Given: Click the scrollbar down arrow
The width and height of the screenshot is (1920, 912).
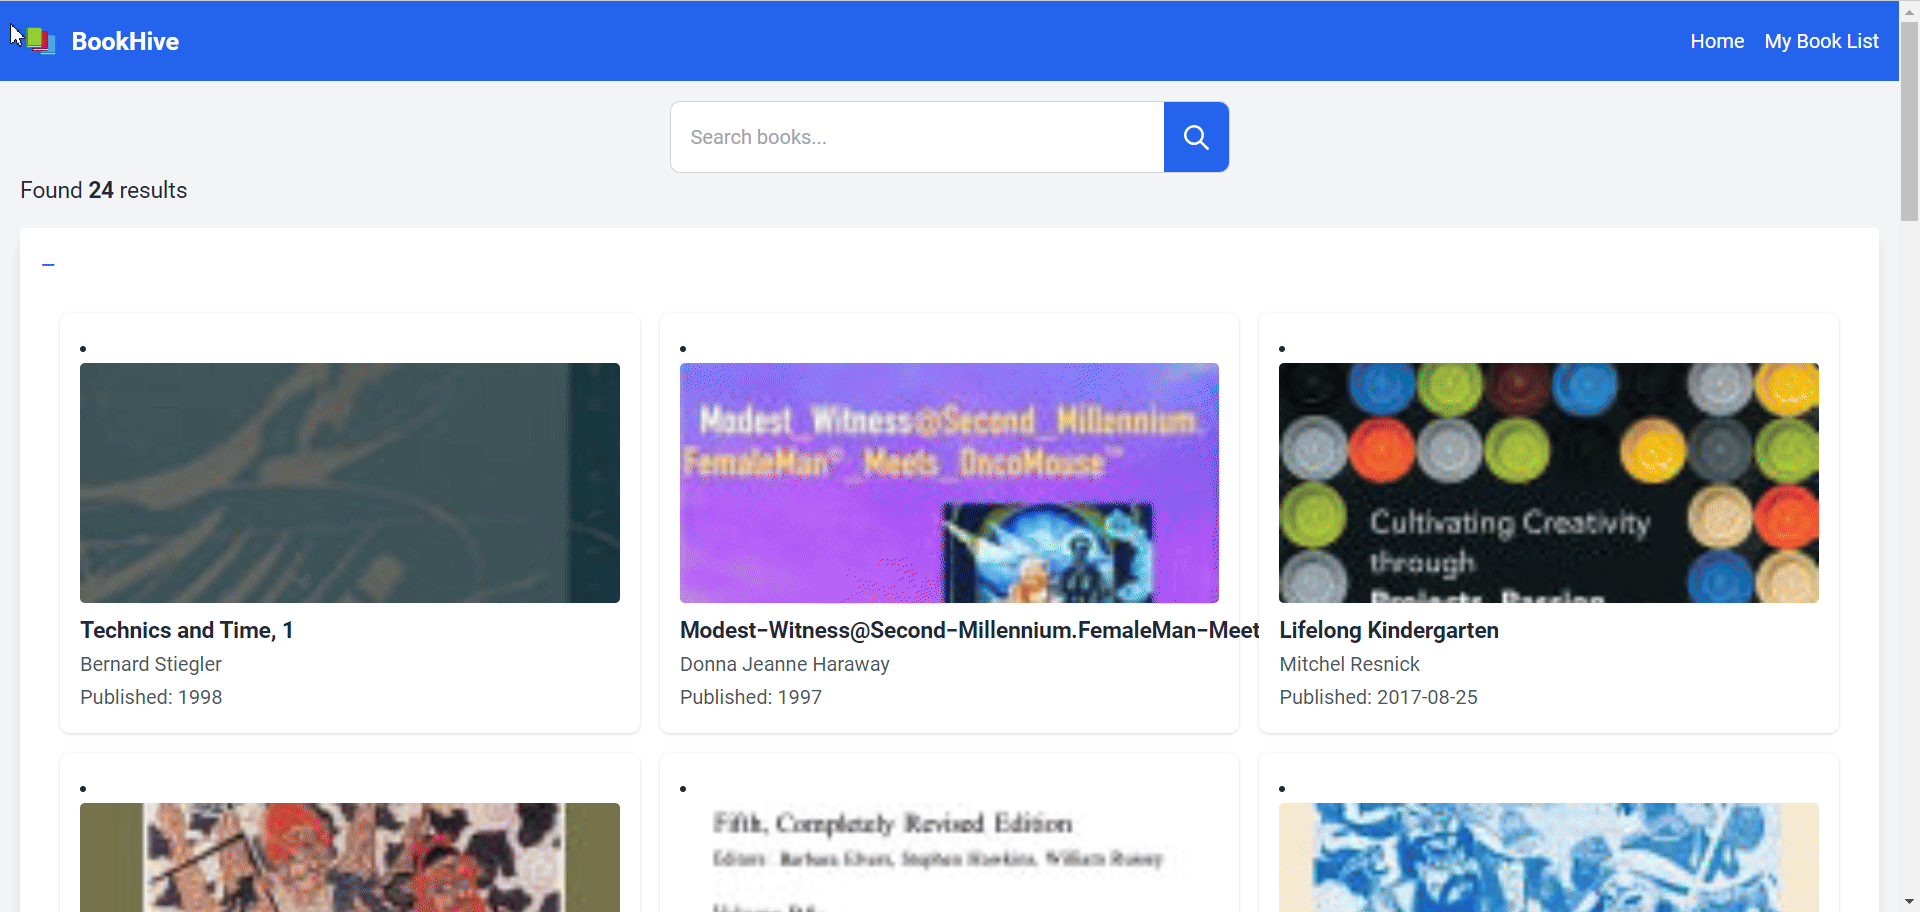Looking at the screenshot, I should point(1909,902).
